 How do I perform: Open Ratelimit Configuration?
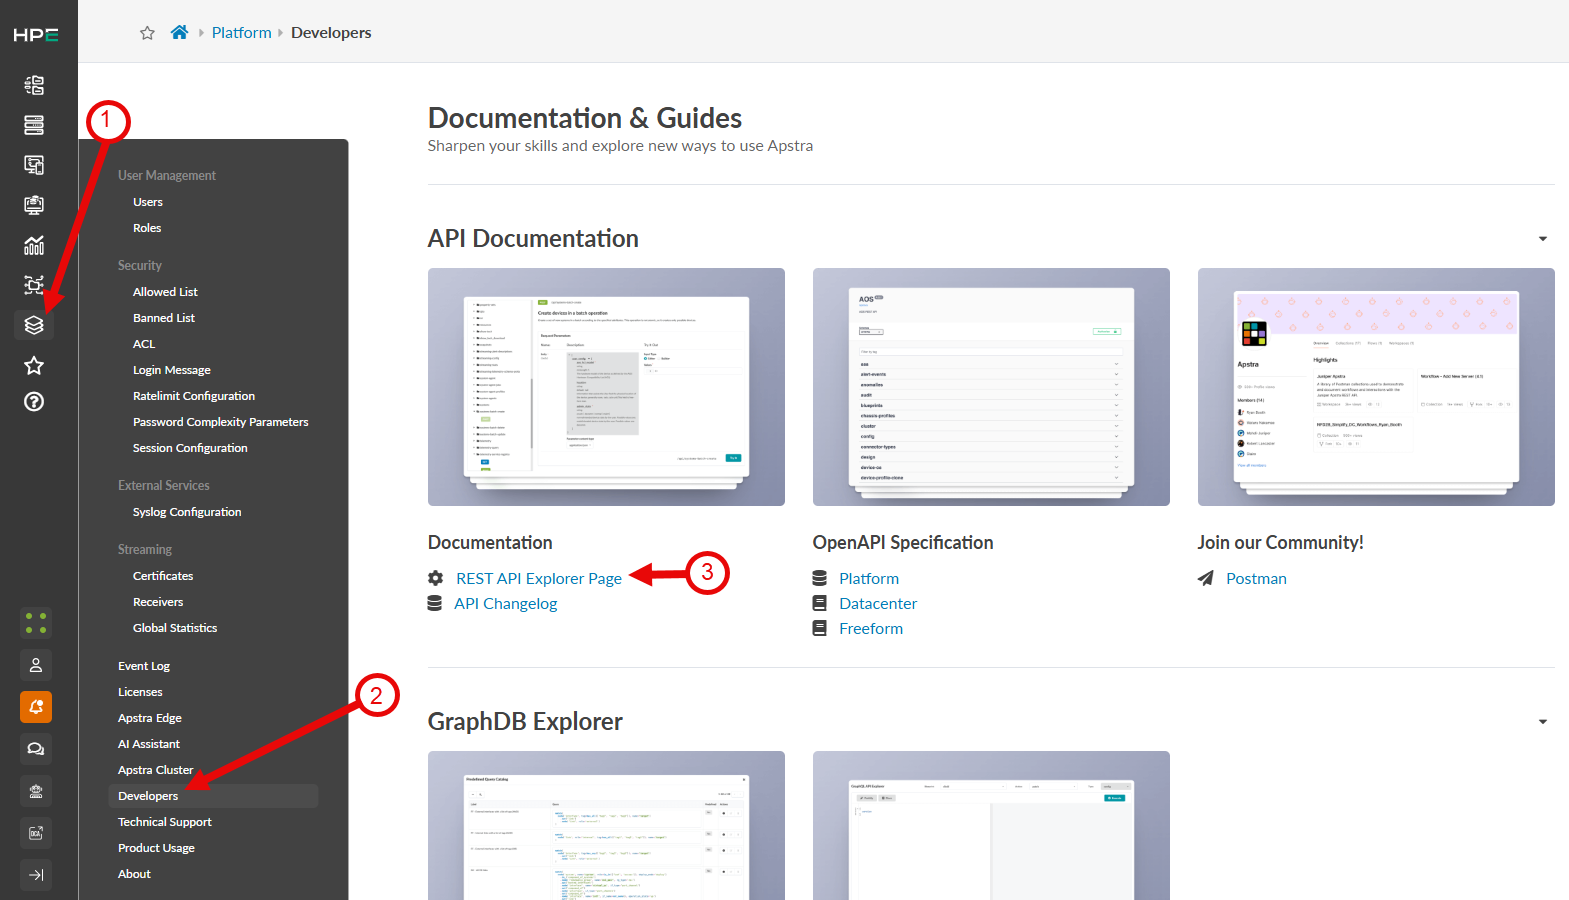coord(194,396)
